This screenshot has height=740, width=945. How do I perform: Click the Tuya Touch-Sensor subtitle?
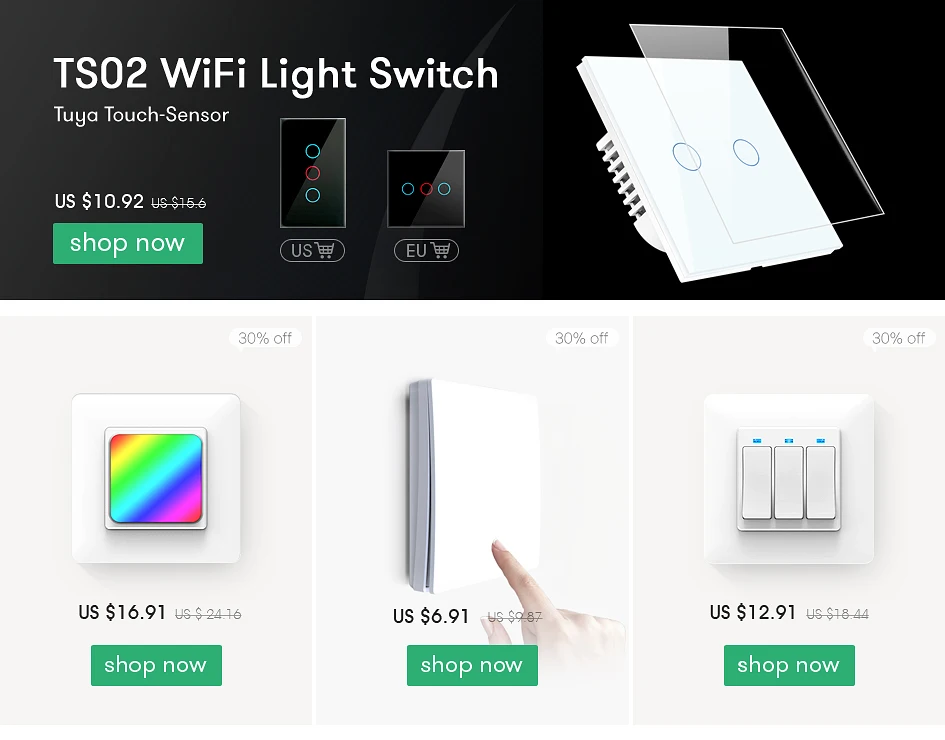click(141, 115)
